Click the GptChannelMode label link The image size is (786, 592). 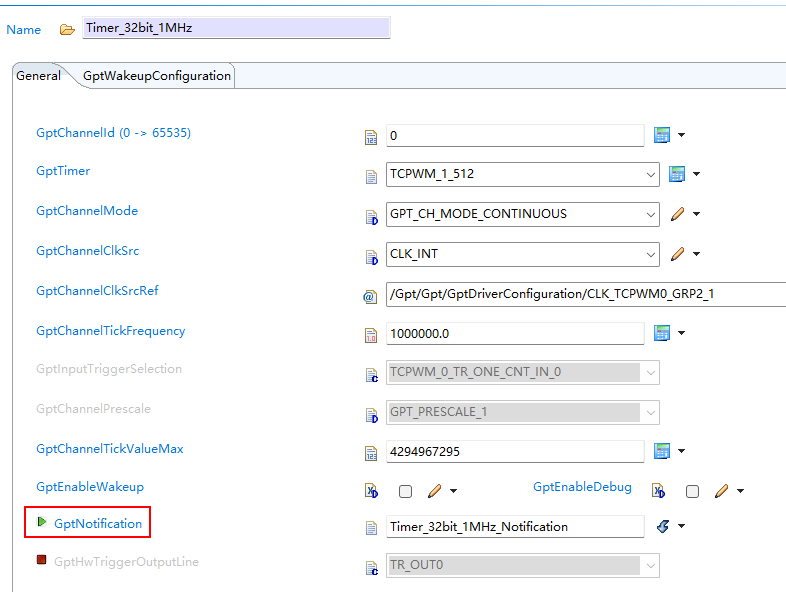tap(87, 211)
